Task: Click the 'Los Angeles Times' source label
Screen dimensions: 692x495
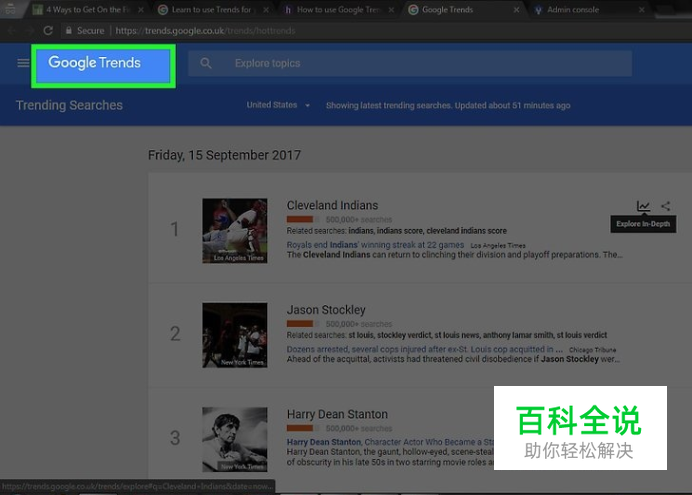Action: click(x=498, y=246)
